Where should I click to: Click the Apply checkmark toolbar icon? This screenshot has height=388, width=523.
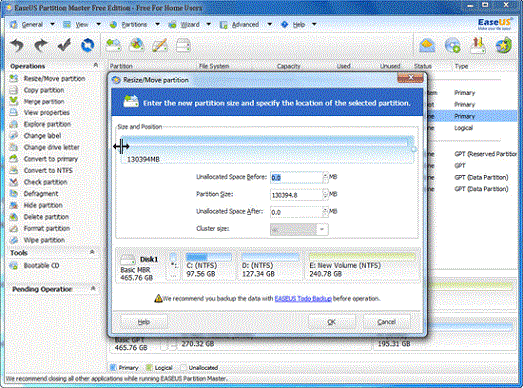pyautogui.click(x=64, y=45)
